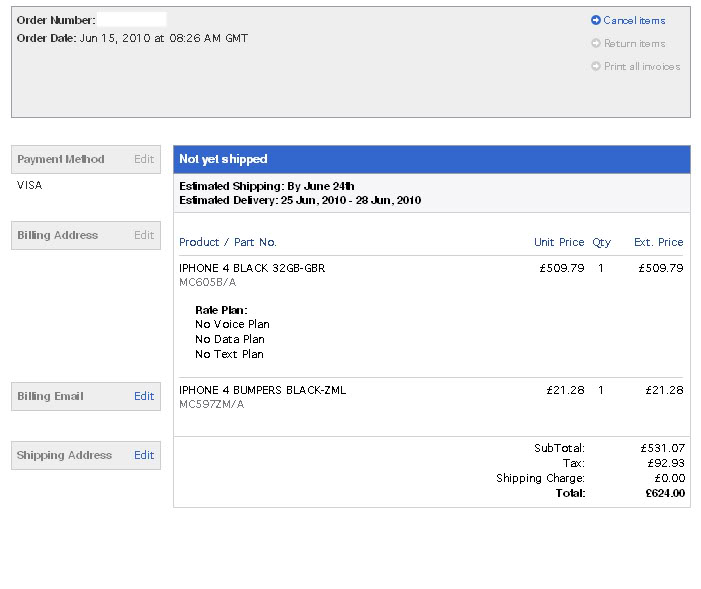Screen dimensions: 701x589
Task: Edit the Billing Address
Action: coord(144,235)
